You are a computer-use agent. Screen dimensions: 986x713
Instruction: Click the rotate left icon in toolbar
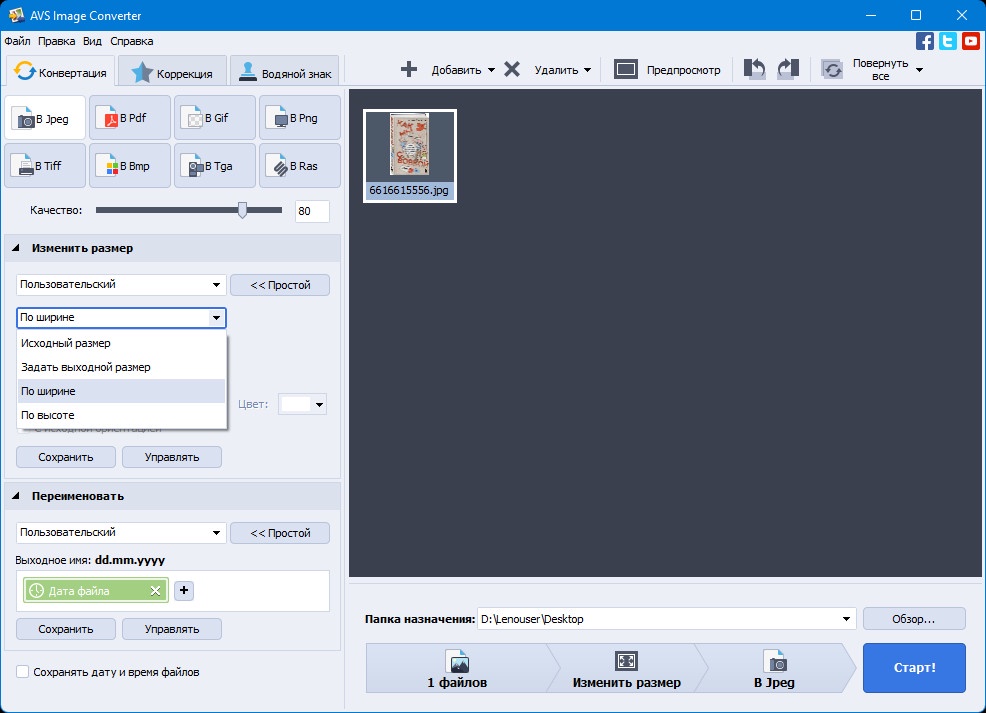pos(754,69)
